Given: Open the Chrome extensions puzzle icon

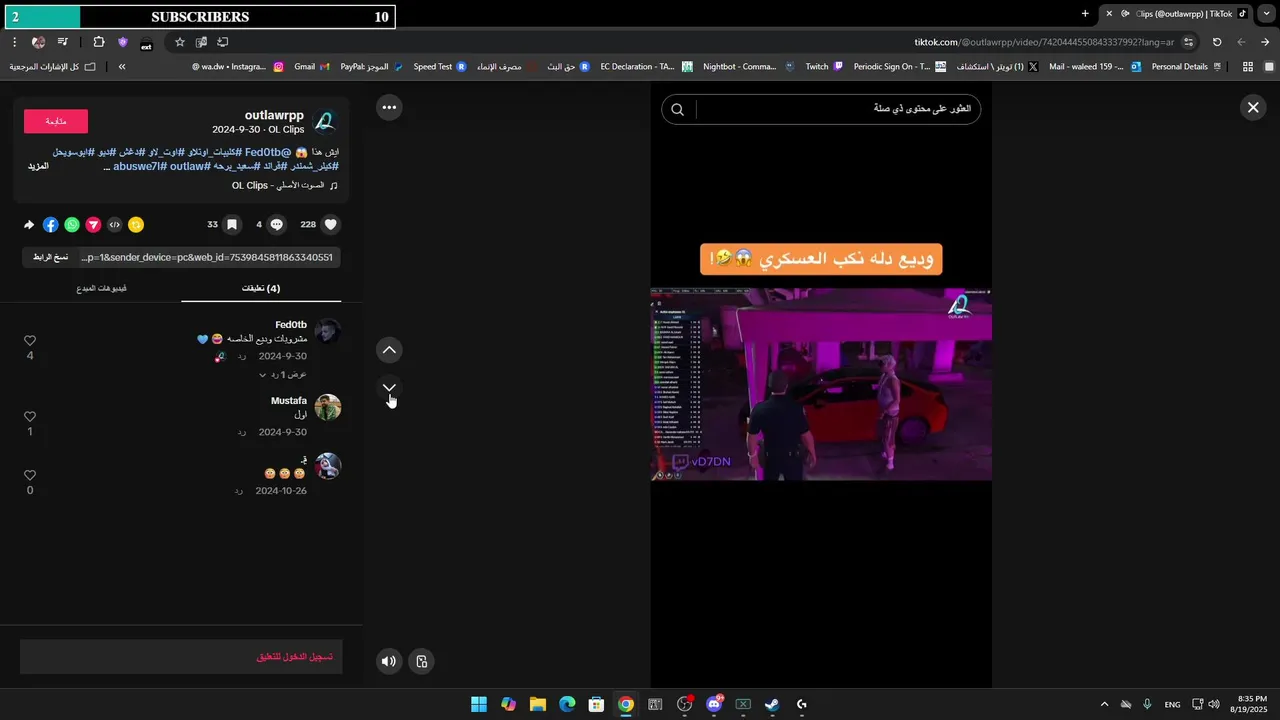Looking at the screenshot, I should pos(98,42).
